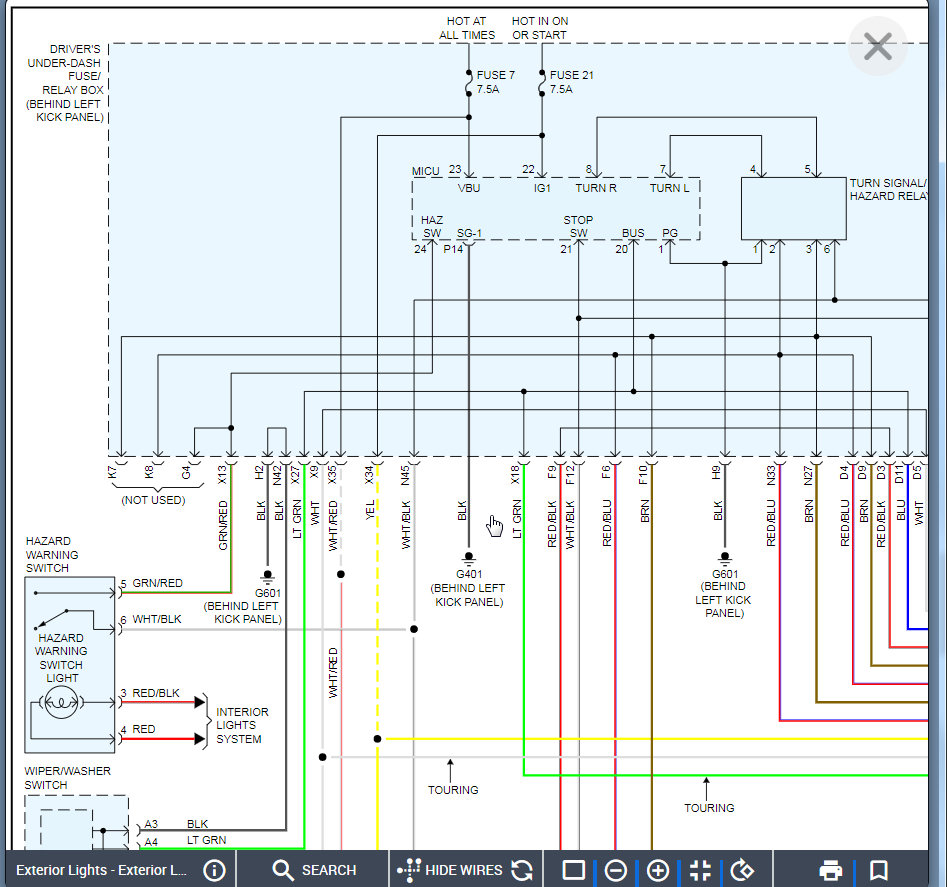
Task: Click the SEARCH label in the toolbar
Action: (329, 870)
